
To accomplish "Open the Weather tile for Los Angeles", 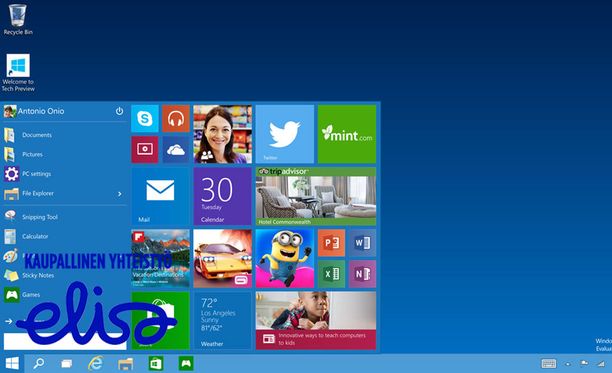I will [x=222, y=320].
